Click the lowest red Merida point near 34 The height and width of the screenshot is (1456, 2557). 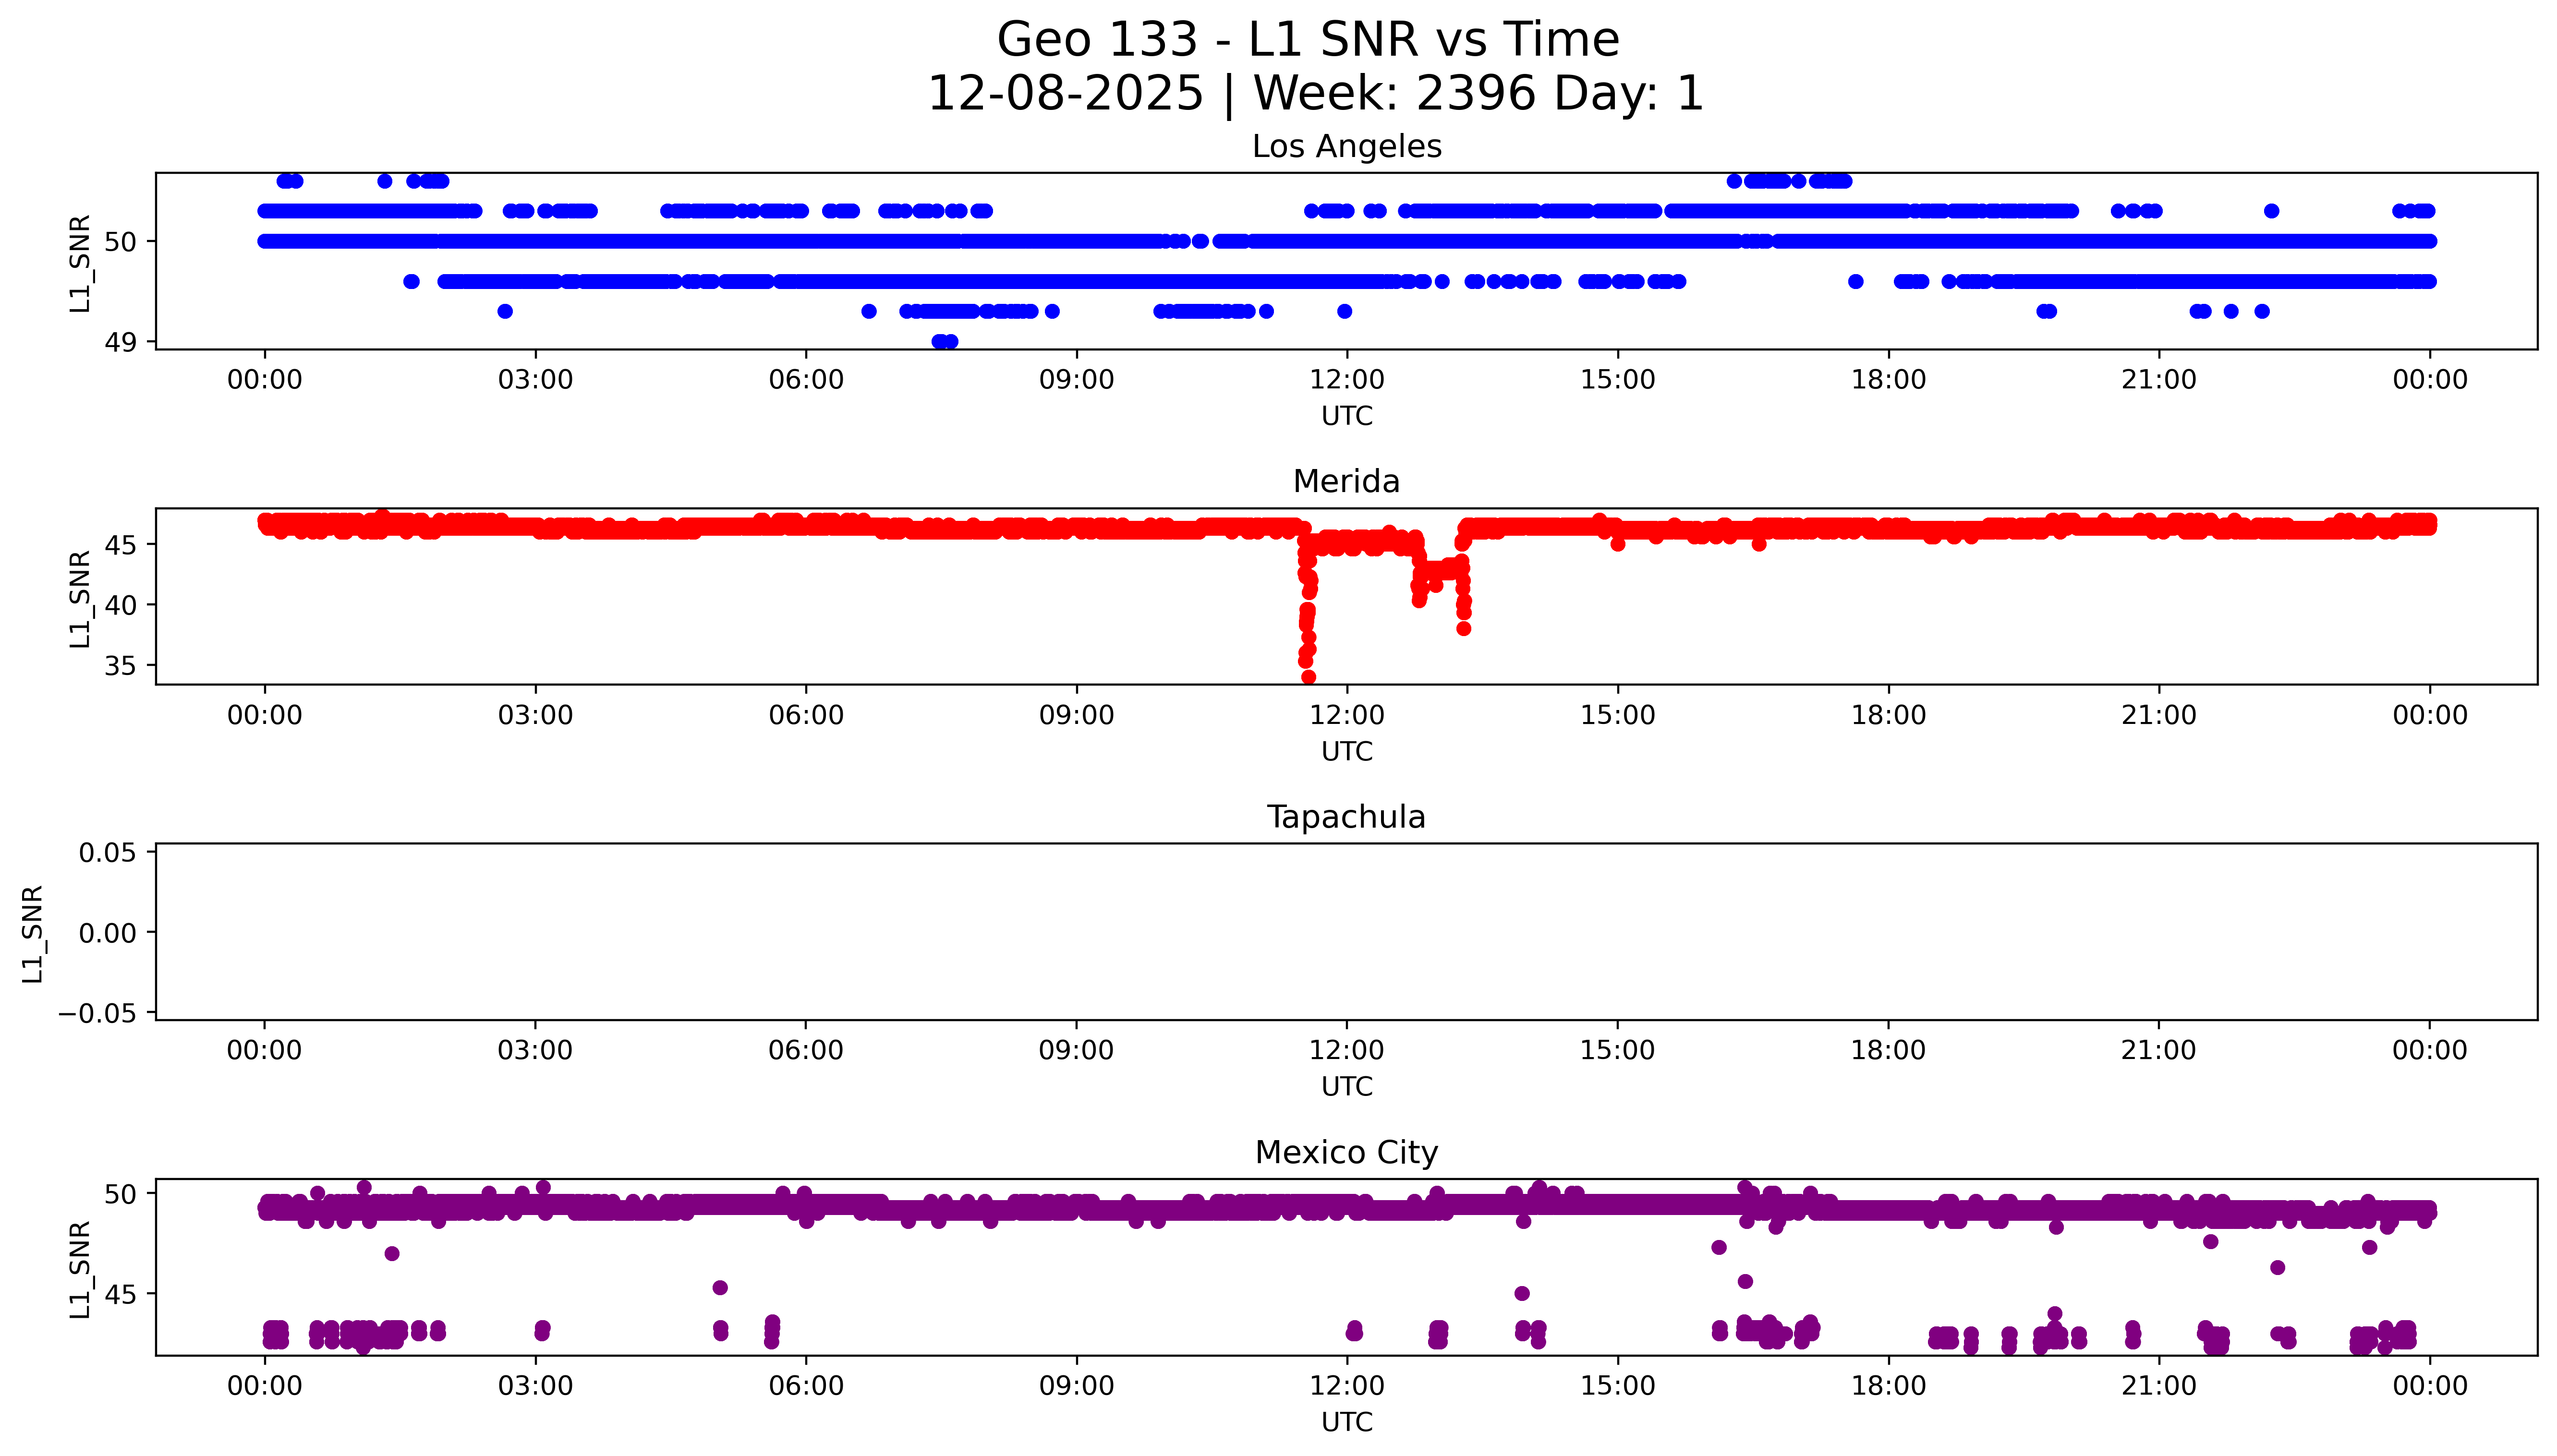point(1308,677)
